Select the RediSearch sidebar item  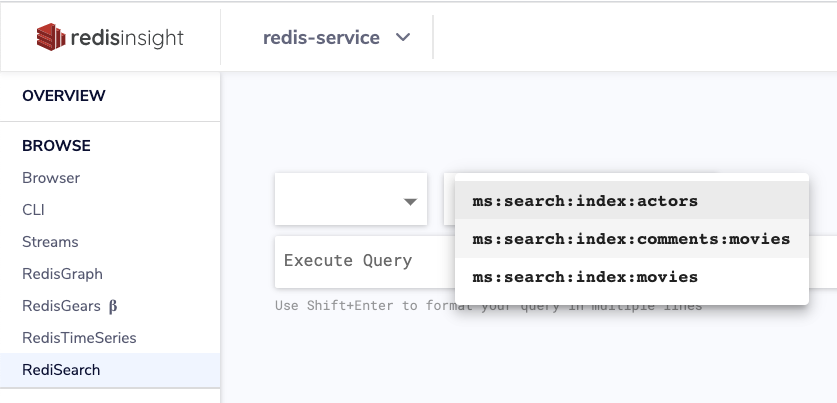click(61, 370)
